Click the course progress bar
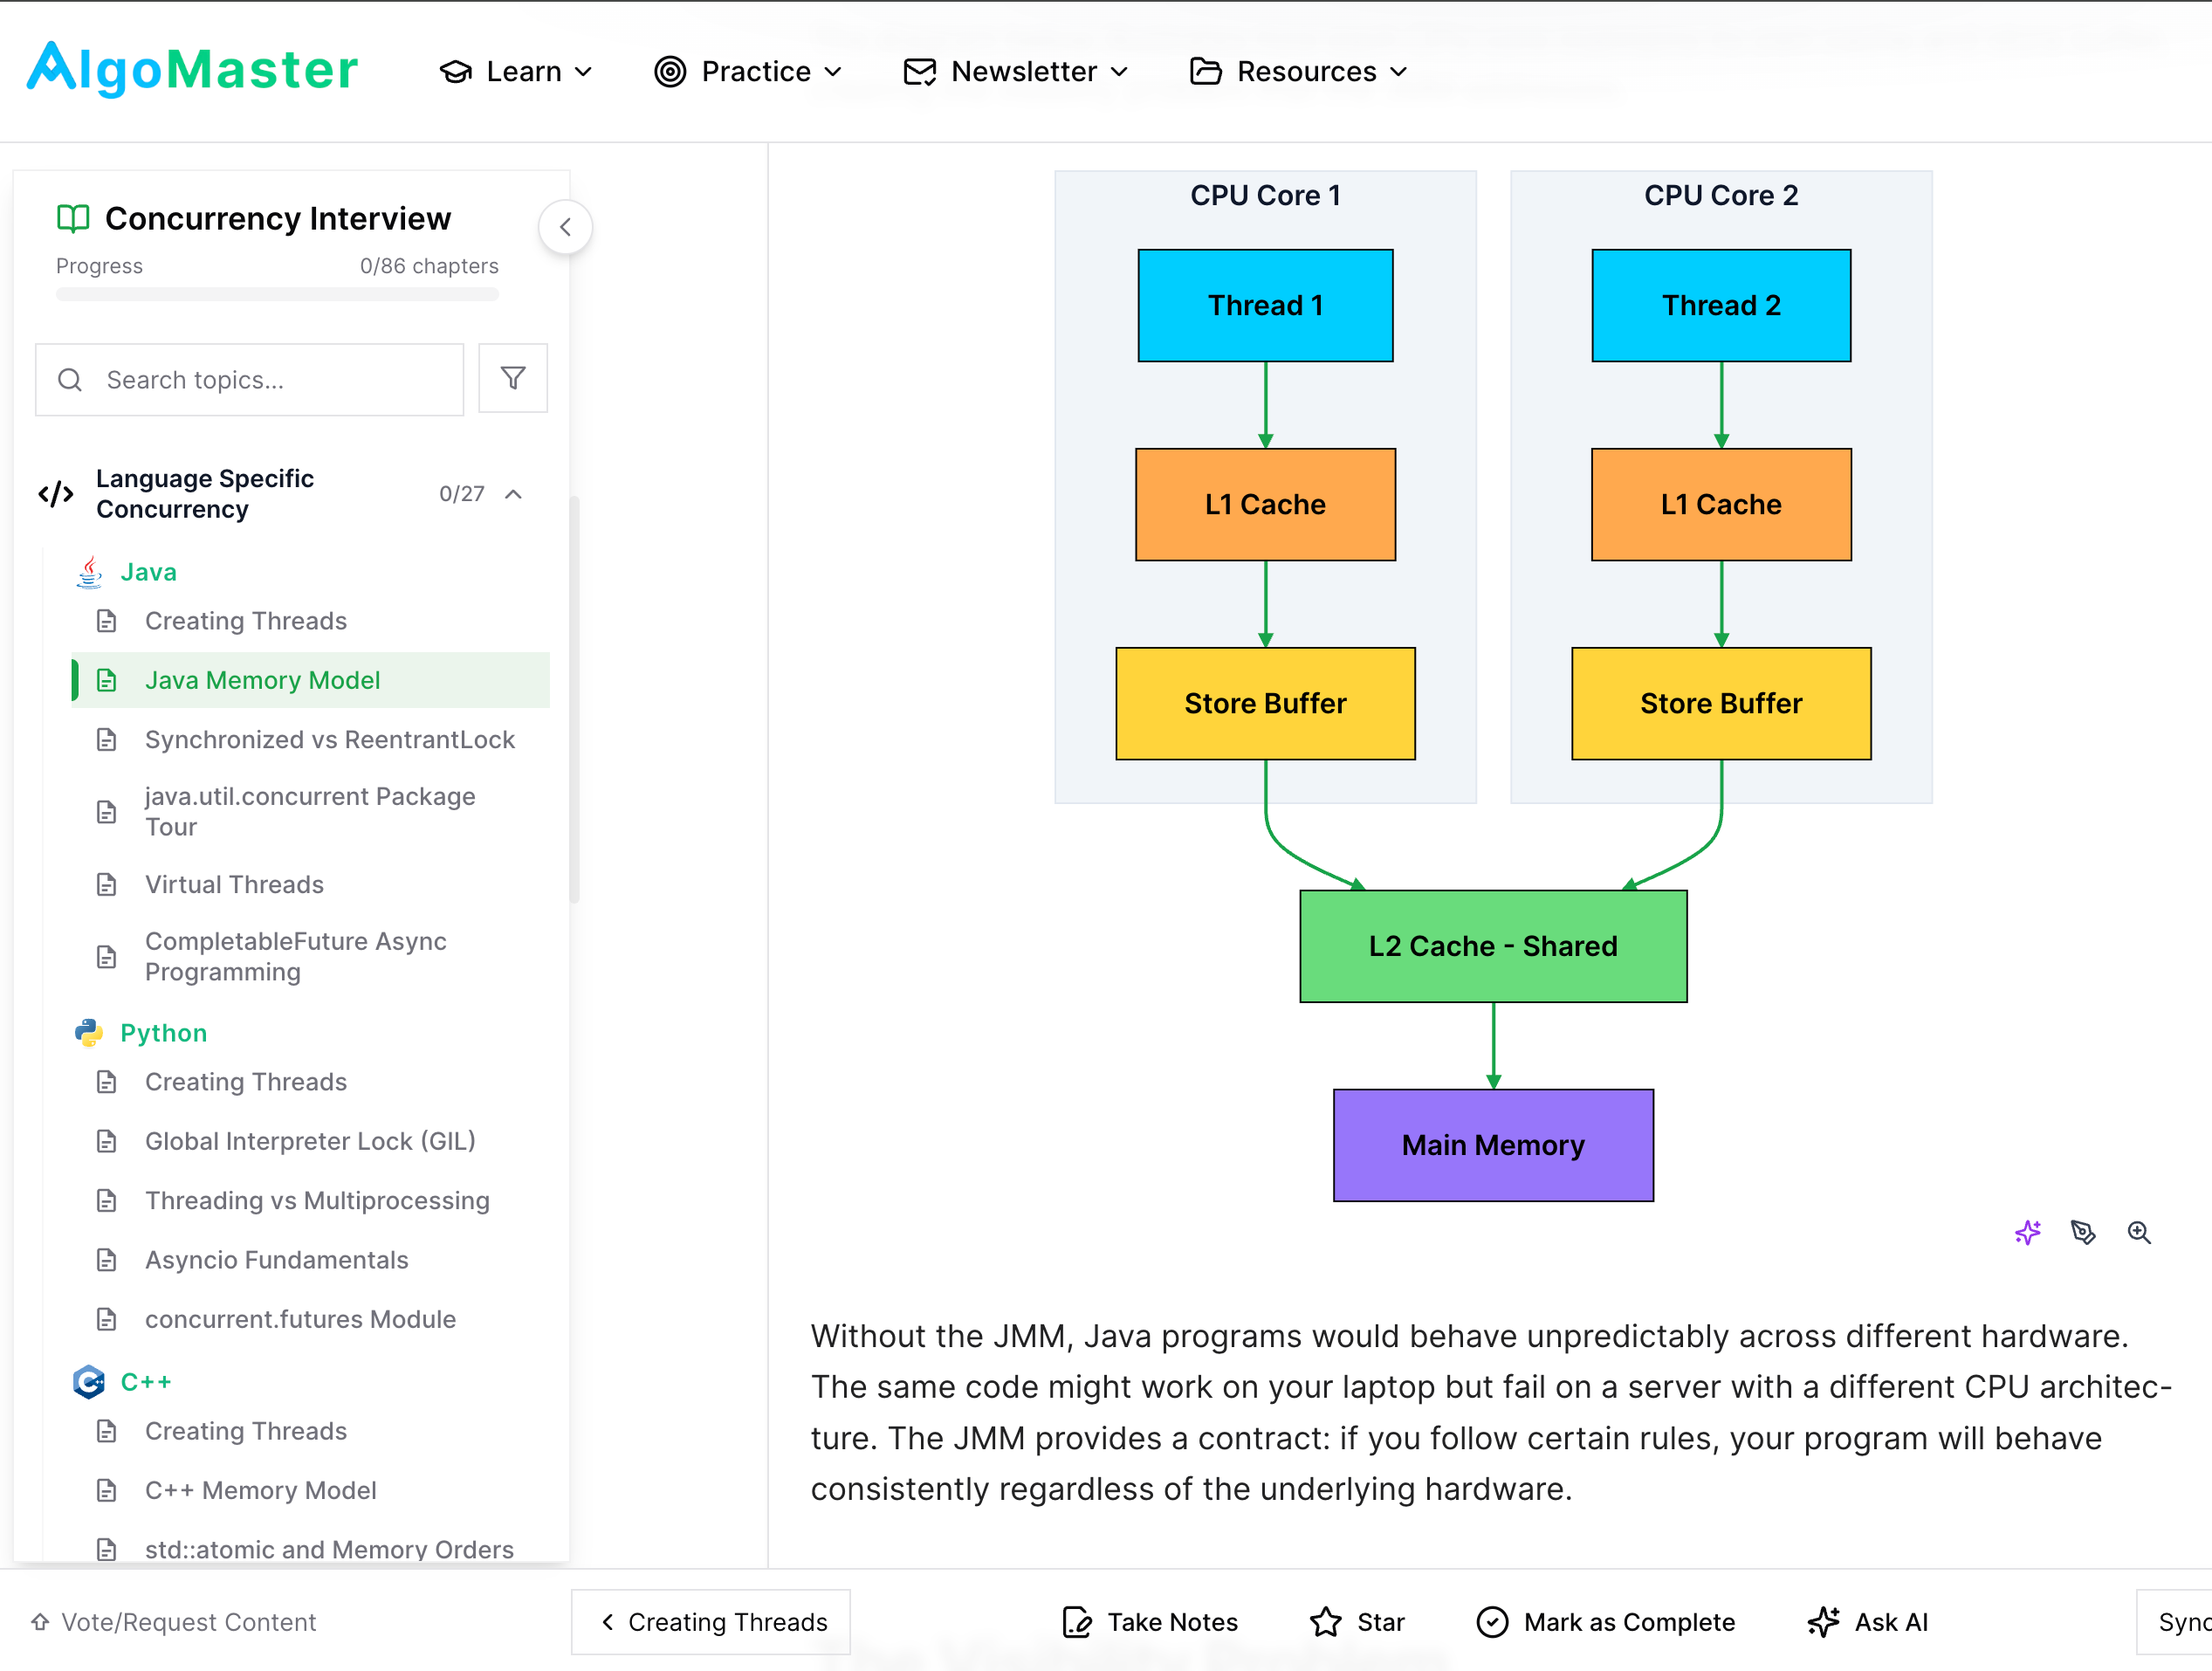This screenshot has width=2212, height=1671. (277, 294)
